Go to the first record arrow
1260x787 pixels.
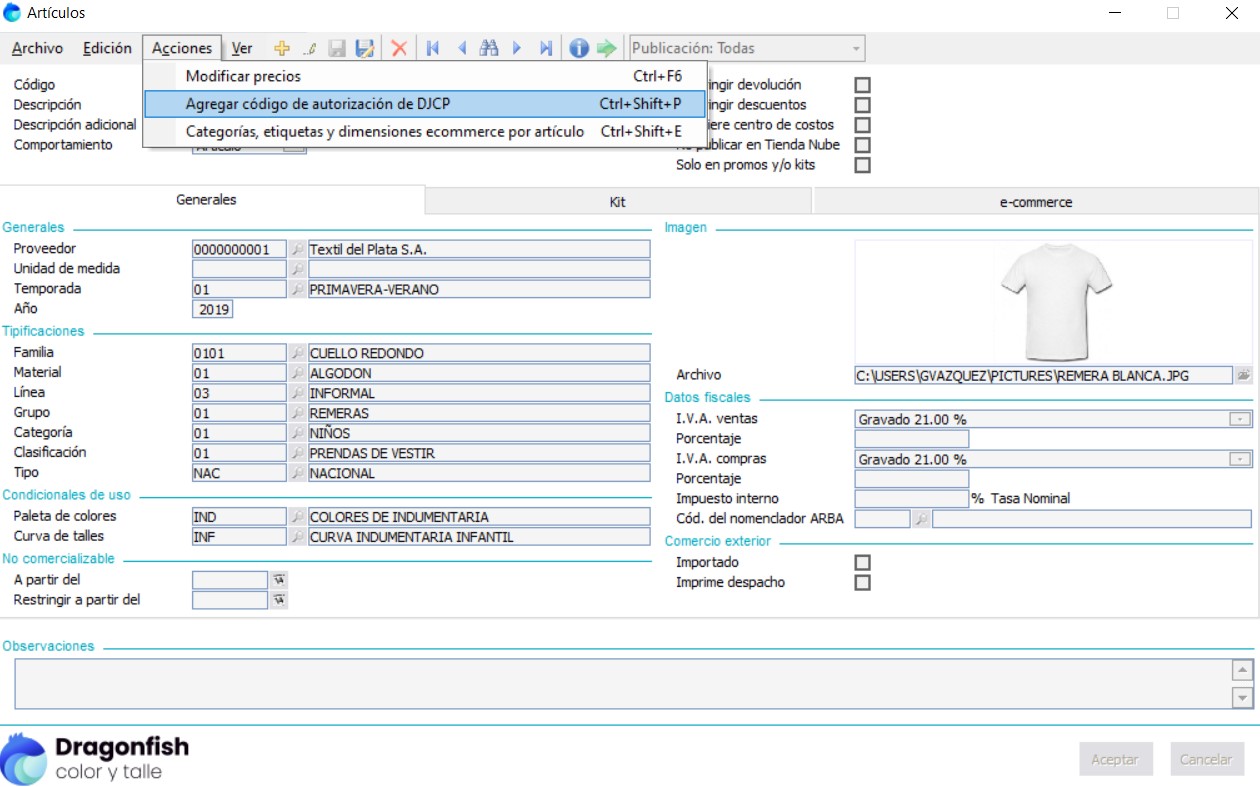click(x=433, y=48)
